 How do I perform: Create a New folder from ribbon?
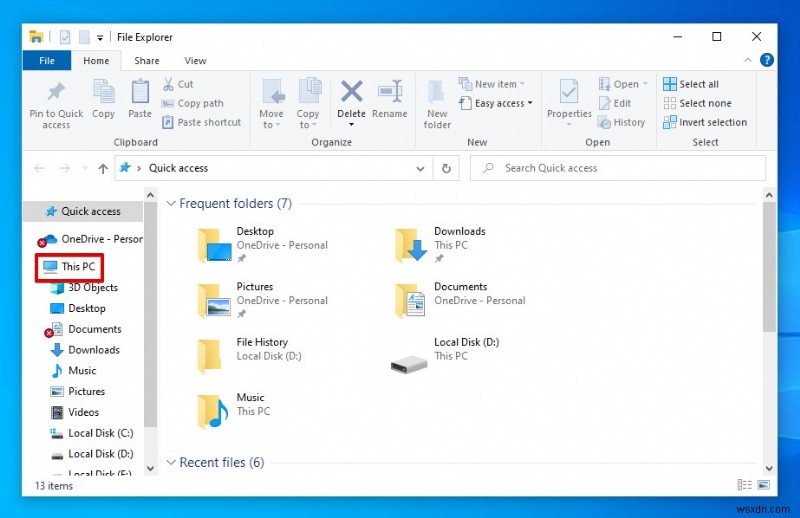click(x=437, y=105)
